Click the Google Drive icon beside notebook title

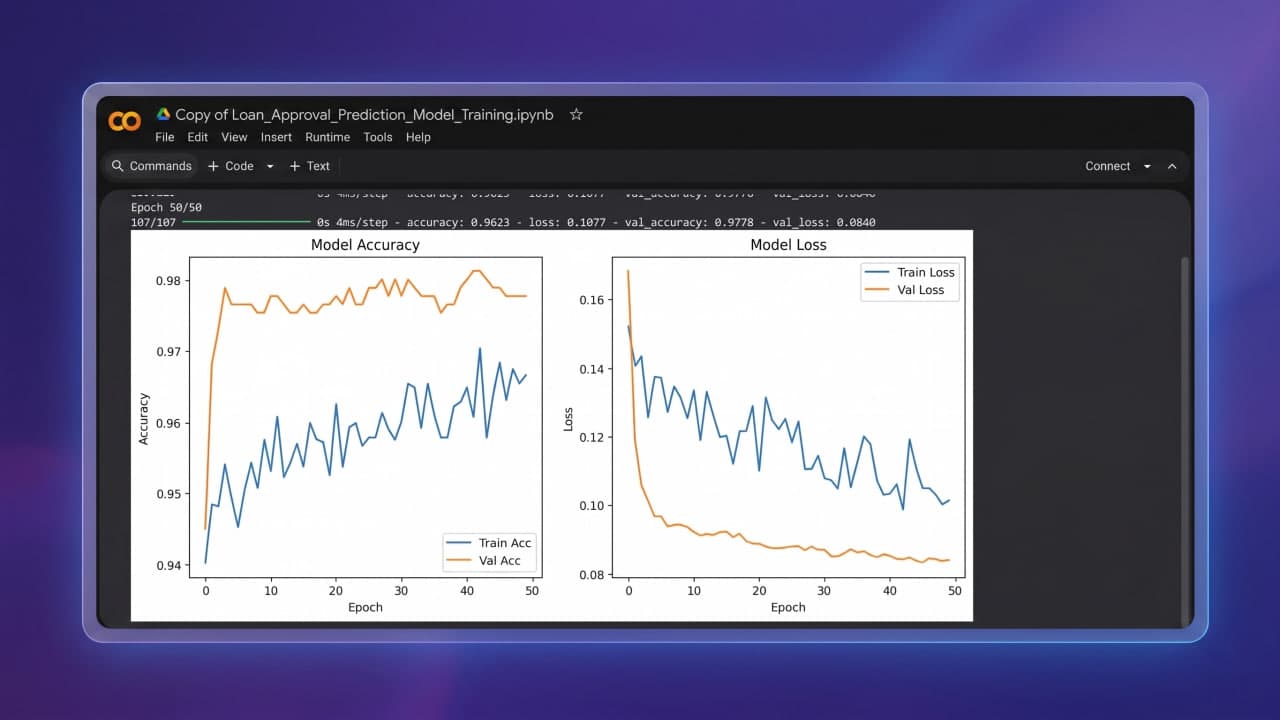point(163,114)
